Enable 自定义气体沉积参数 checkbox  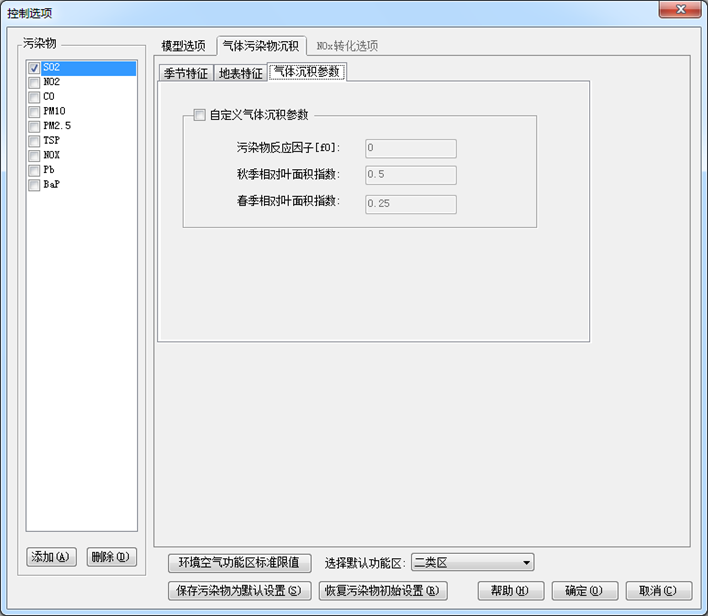pyautogui.click(x=199, y=115)
